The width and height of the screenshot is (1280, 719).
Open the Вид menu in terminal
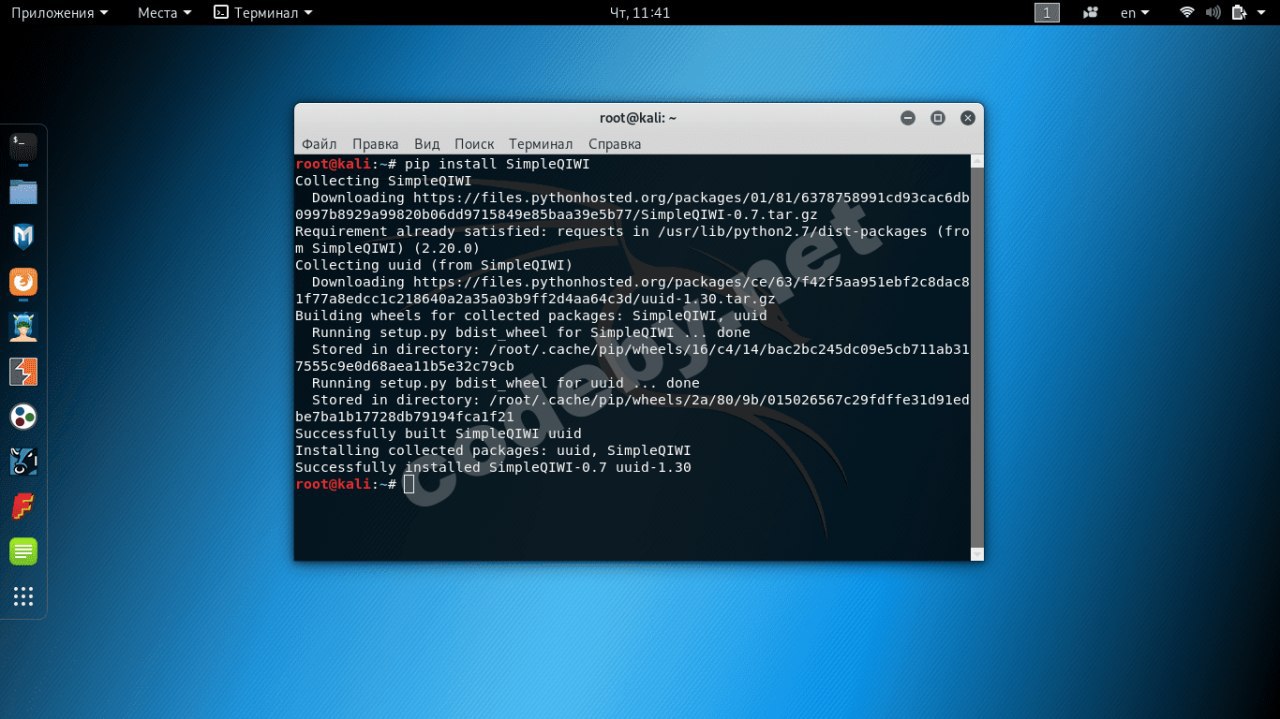click(x=427, y=144)
